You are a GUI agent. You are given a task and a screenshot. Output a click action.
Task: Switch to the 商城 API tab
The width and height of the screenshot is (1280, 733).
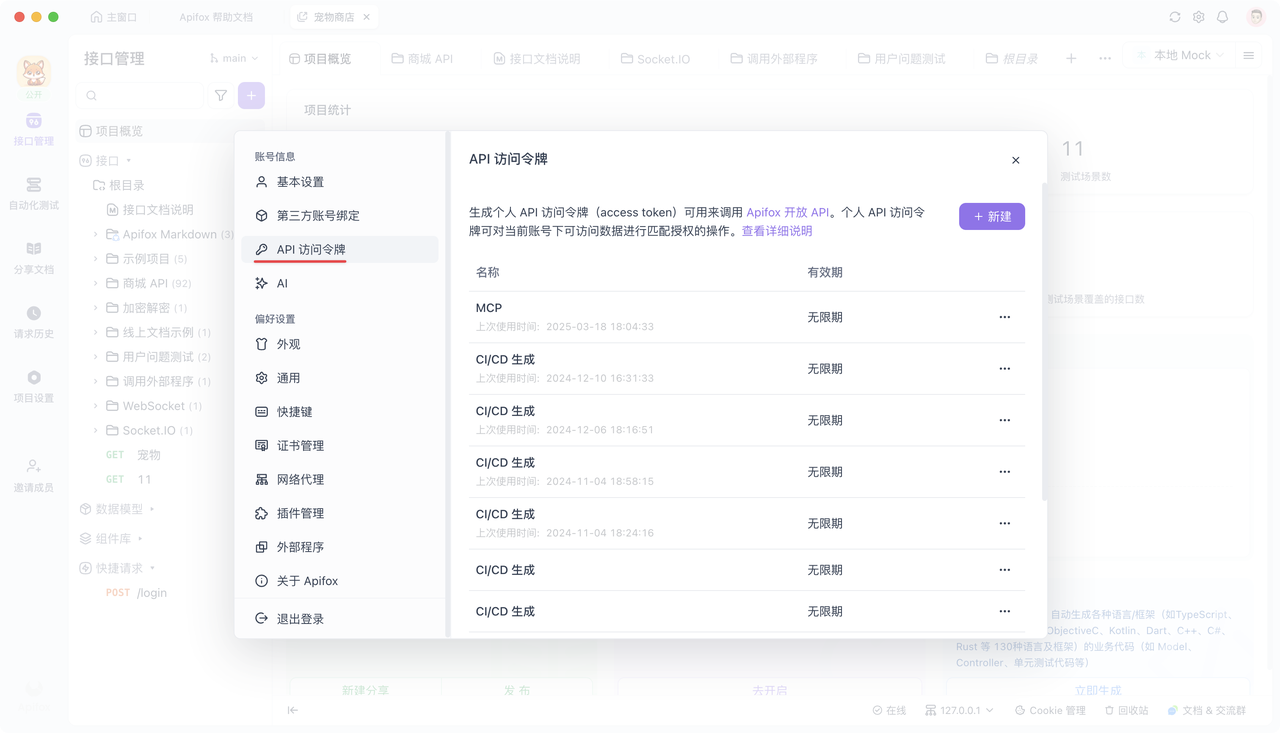coord(422,59)
